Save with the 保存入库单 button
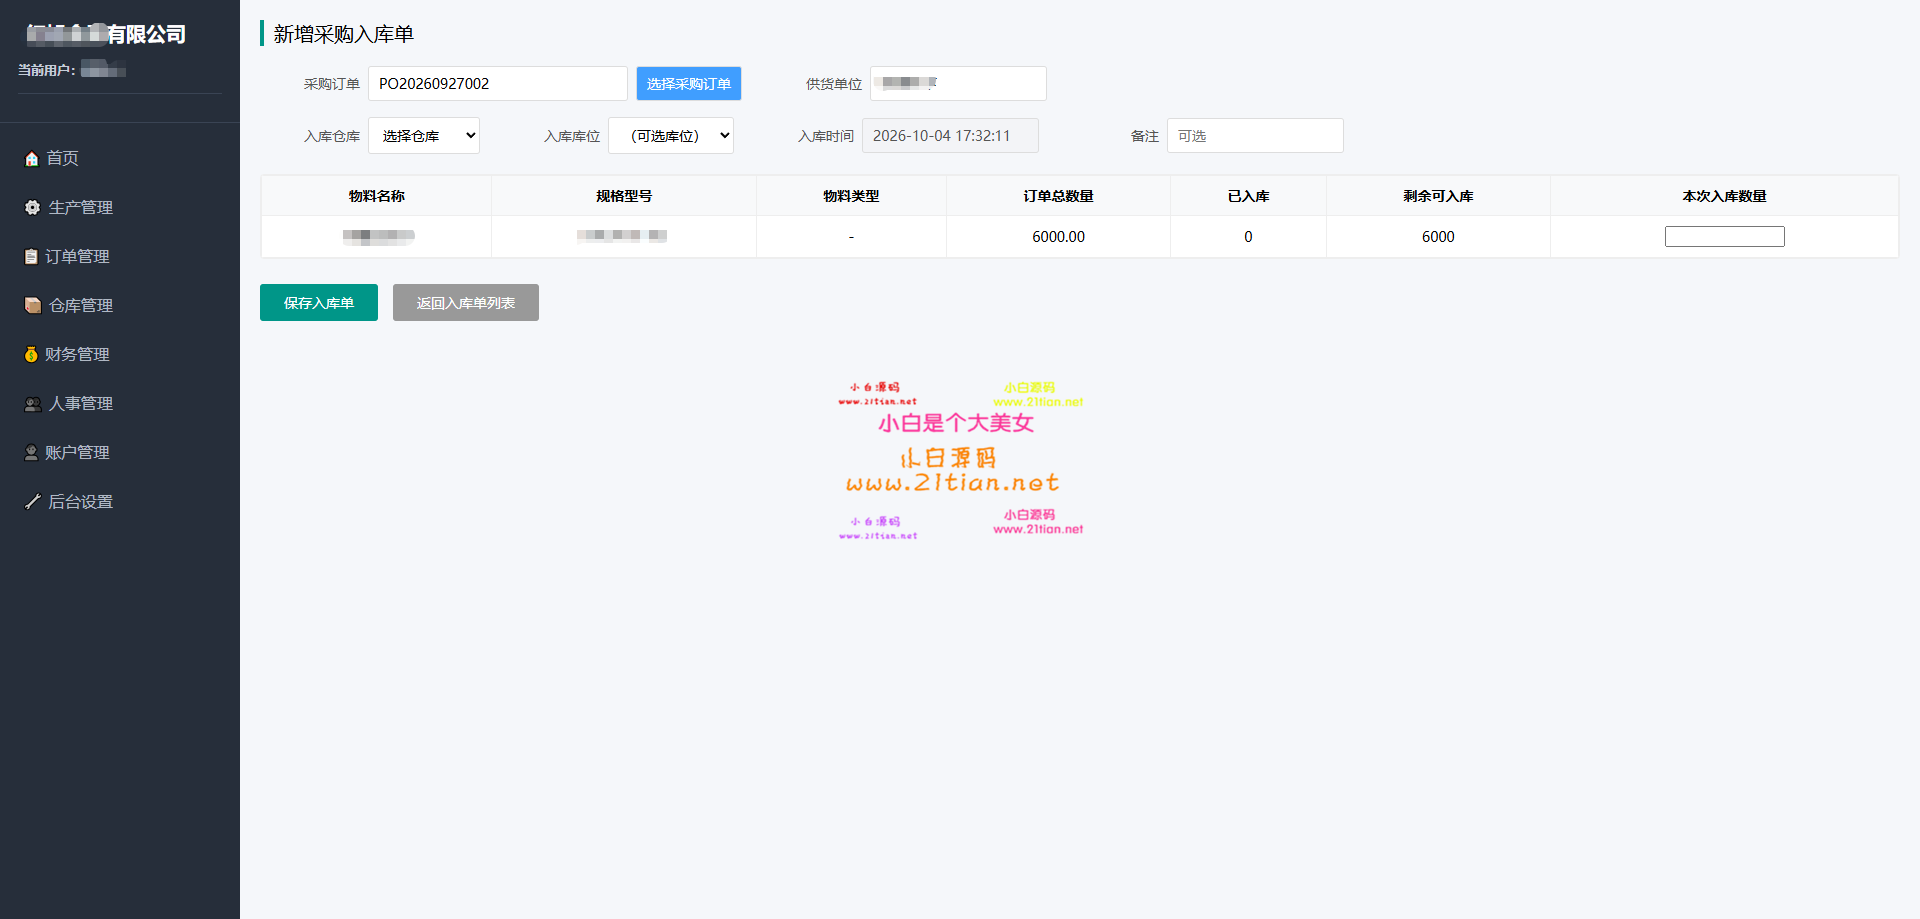Viewport: 1920px width, 919px height. point(319,303)
